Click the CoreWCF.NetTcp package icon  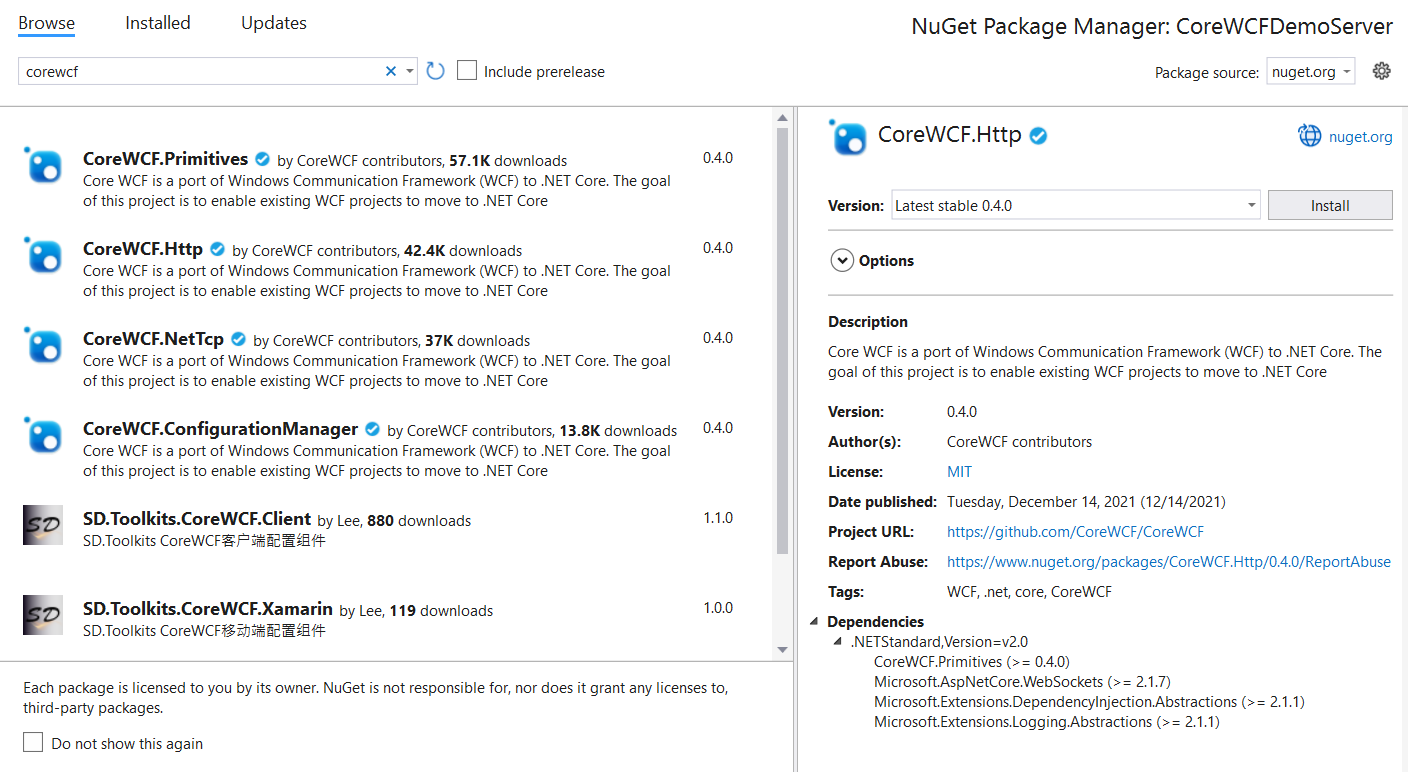click(x=44, y=345)
